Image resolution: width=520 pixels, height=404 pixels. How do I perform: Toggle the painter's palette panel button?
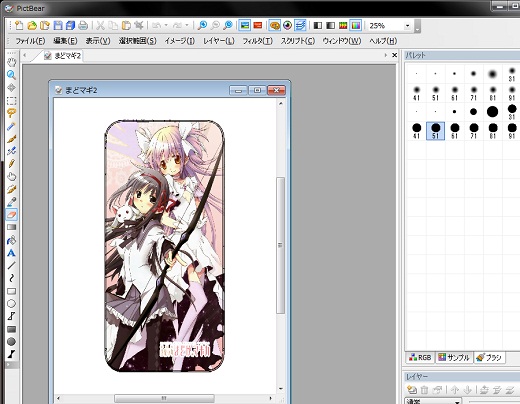click(275, 25)
